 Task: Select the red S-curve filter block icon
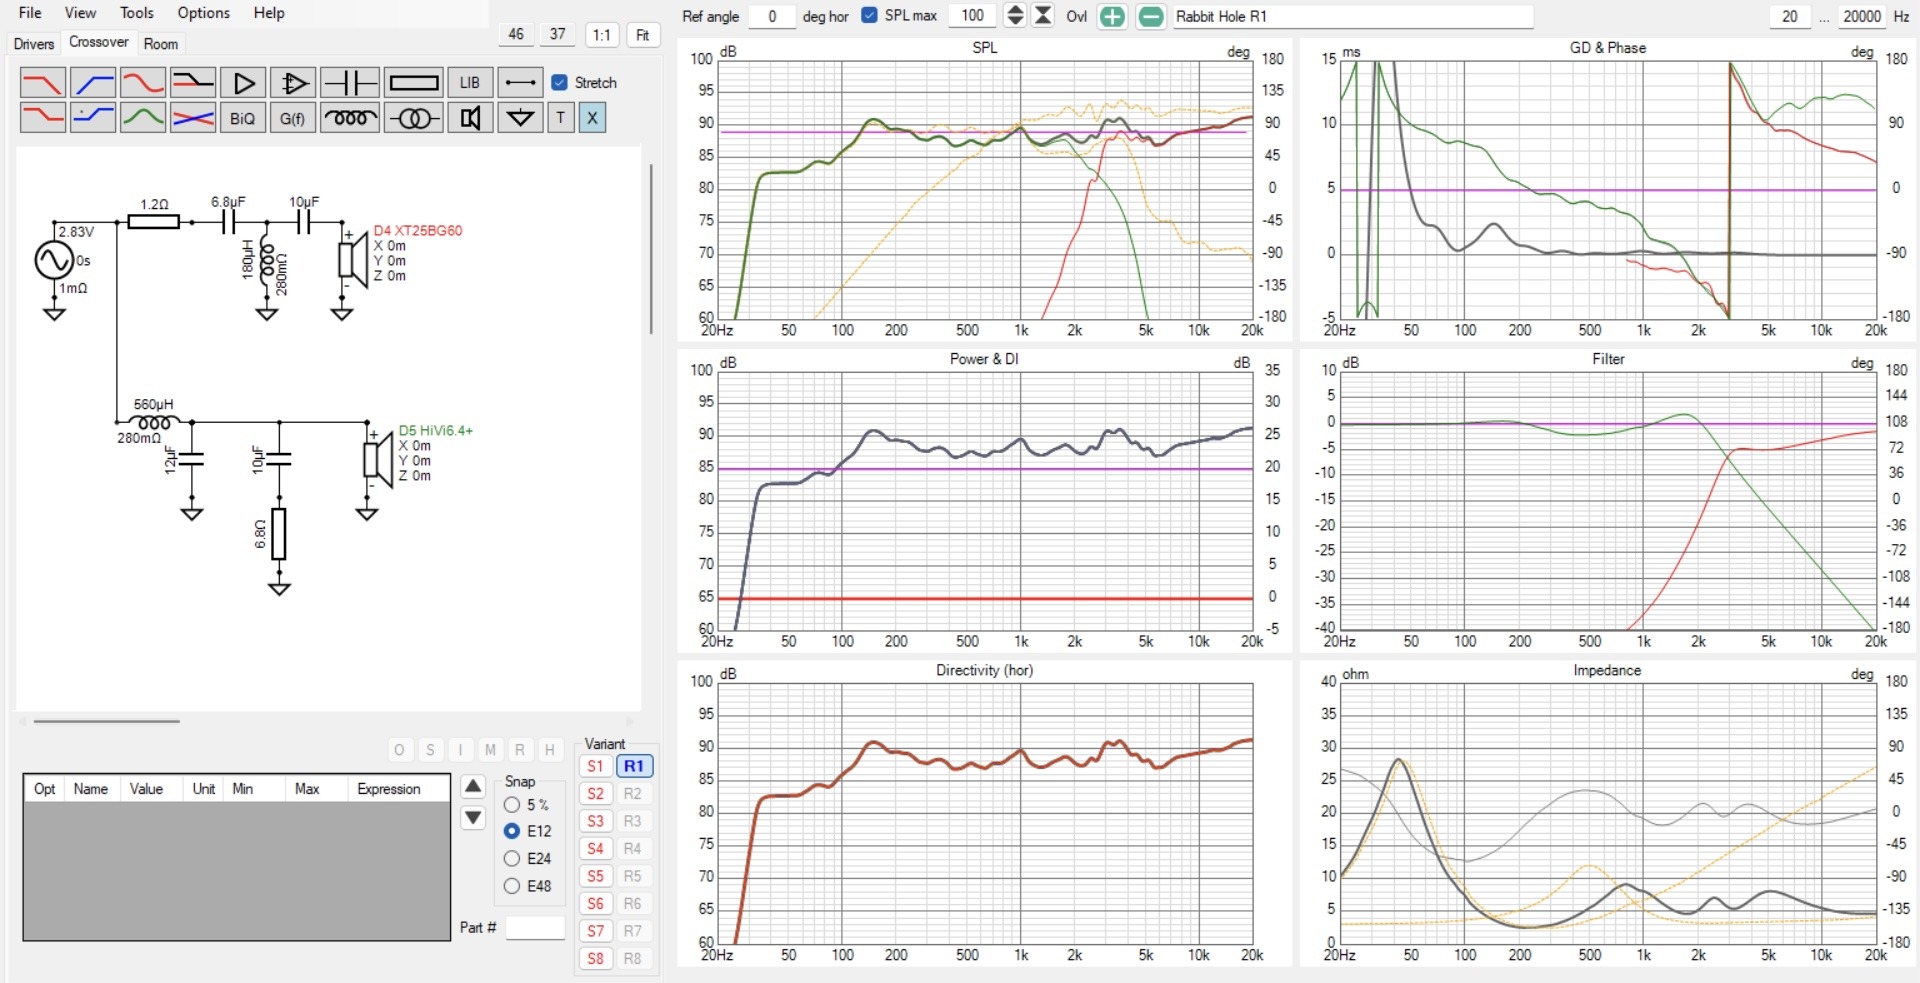click(x=143, y=83)
